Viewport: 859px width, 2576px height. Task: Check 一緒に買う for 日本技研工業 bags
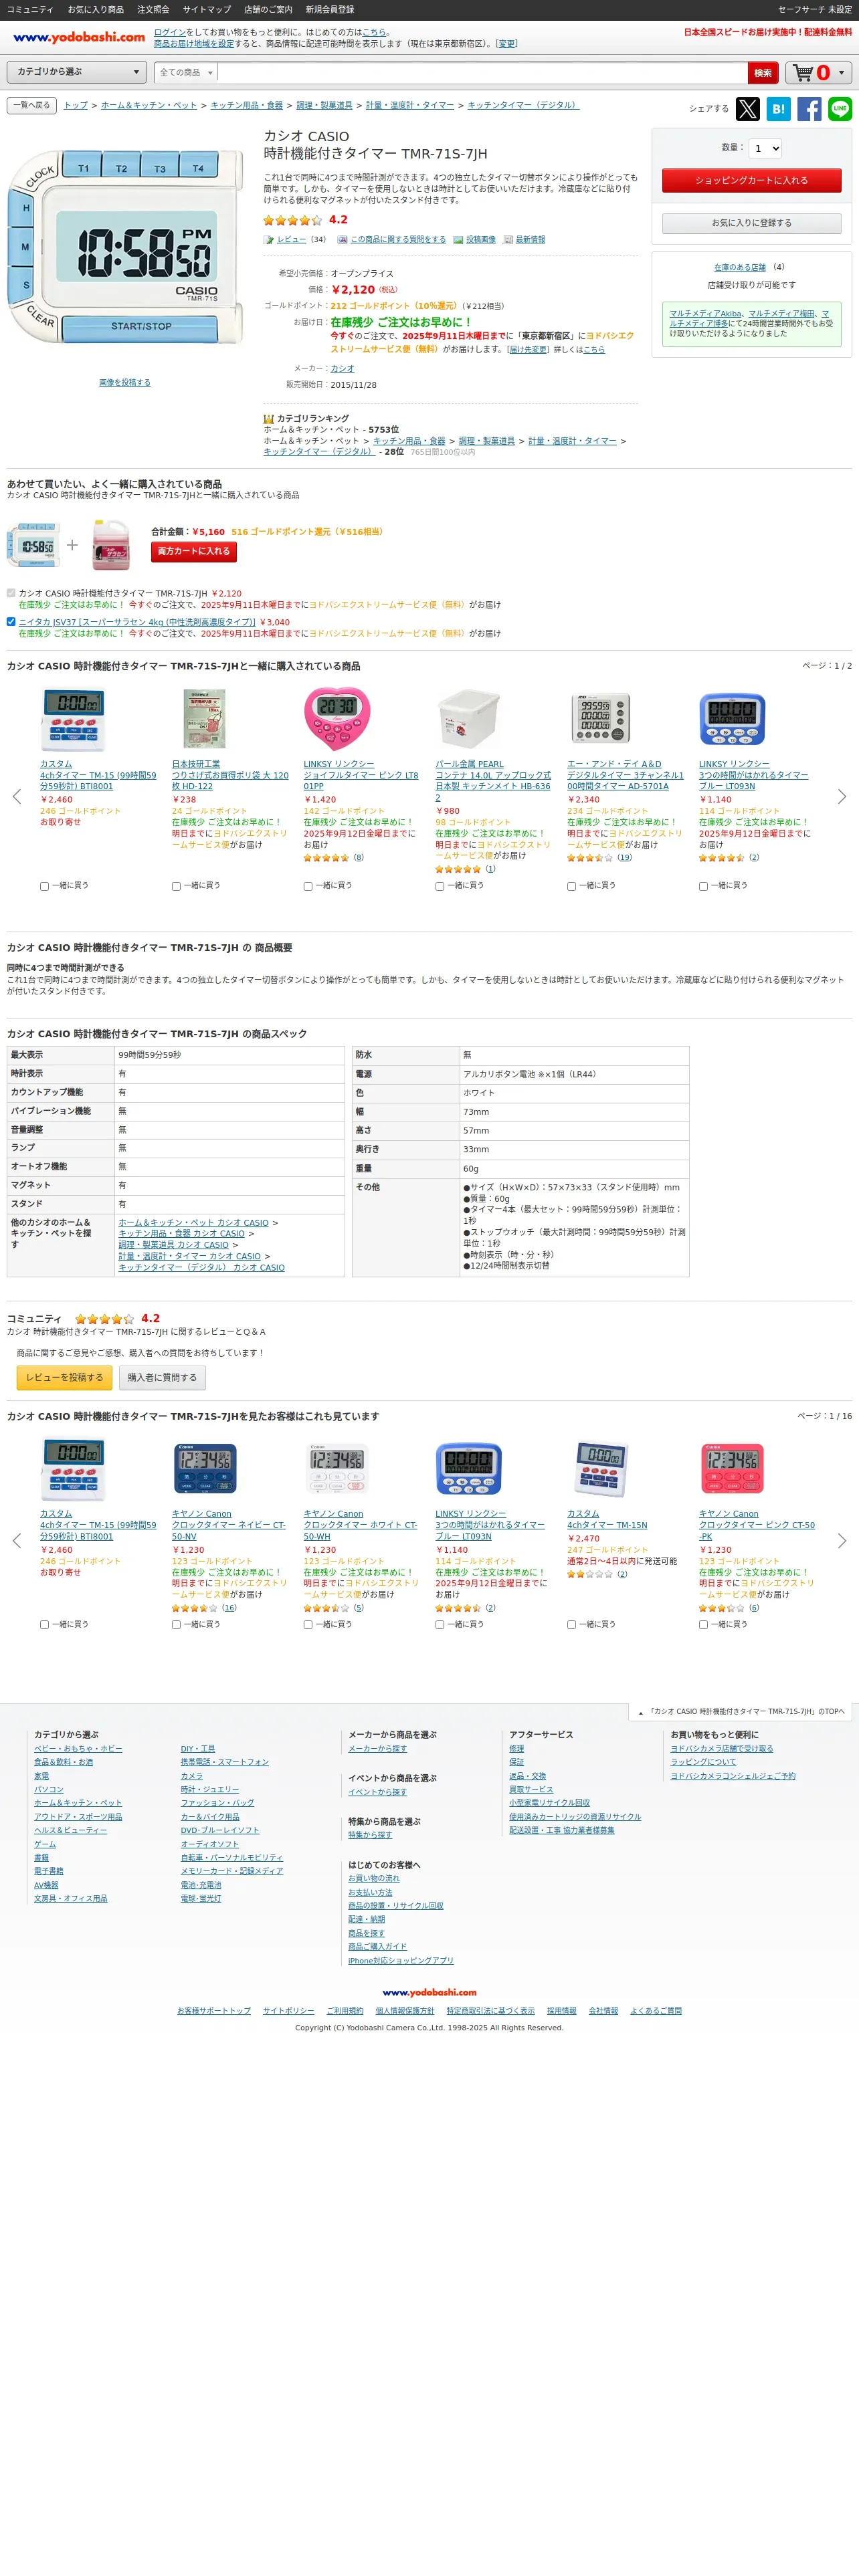(x=176, y=886)
